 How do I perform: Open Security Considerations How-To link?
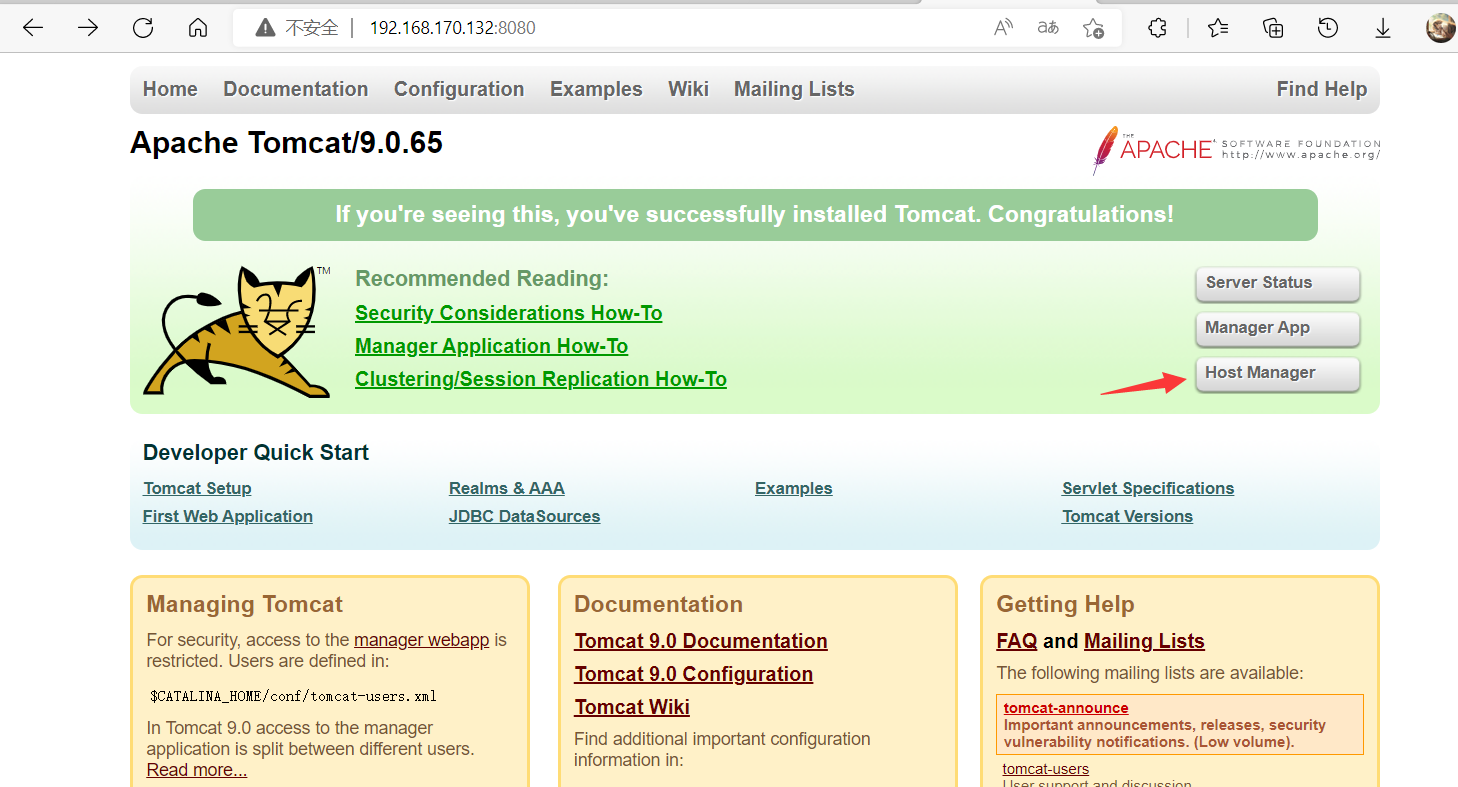(508, 313)
